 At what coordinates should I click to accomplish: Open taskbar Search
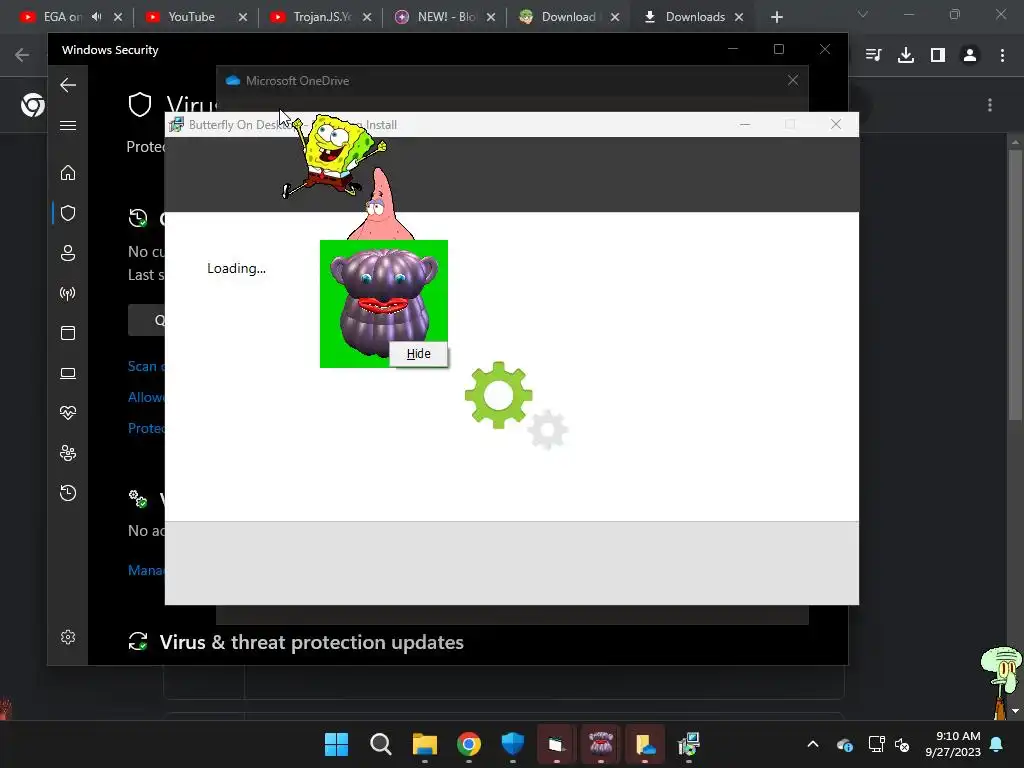click(x=380, y=744)
